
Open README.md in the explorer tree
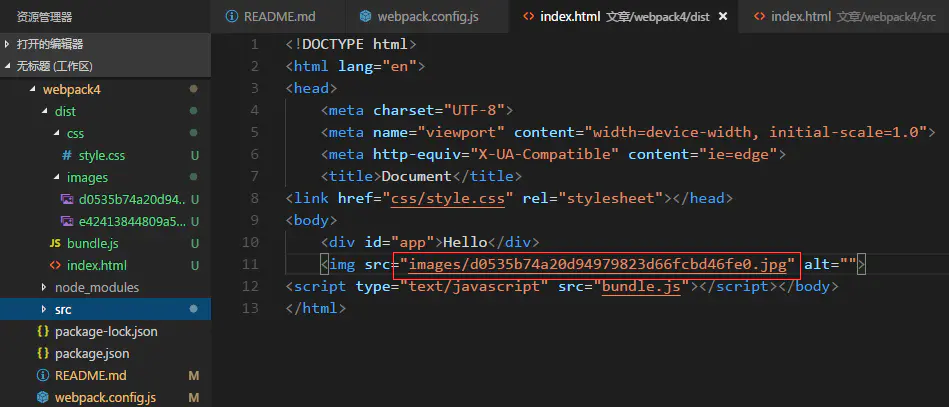(x=91, y=376)
